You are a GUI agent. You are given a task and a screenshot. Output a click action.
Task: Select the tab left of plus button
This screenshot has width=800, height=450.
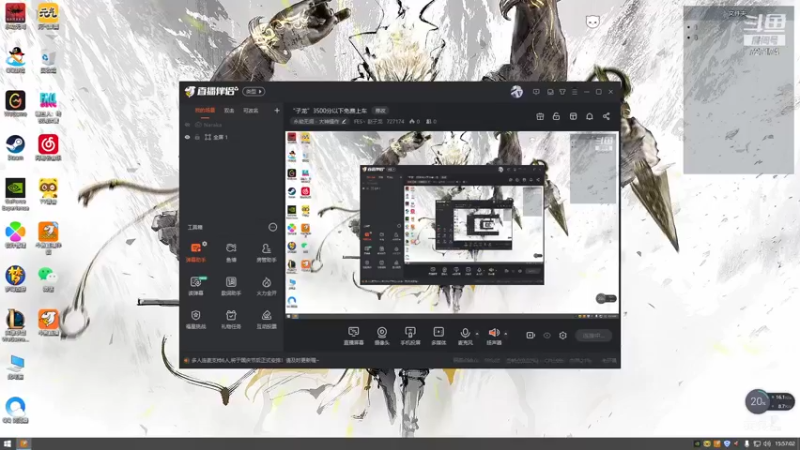pos(251,110)
